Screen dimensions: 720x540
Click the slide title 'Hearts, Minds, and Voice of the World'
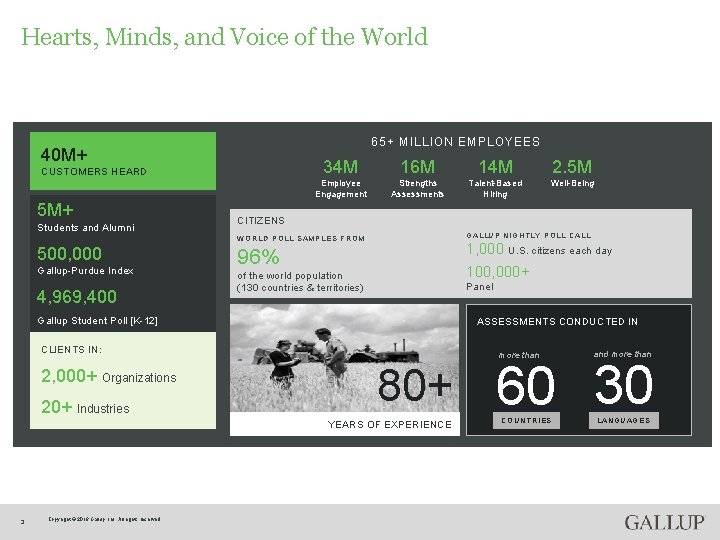(x=225, y=38)
